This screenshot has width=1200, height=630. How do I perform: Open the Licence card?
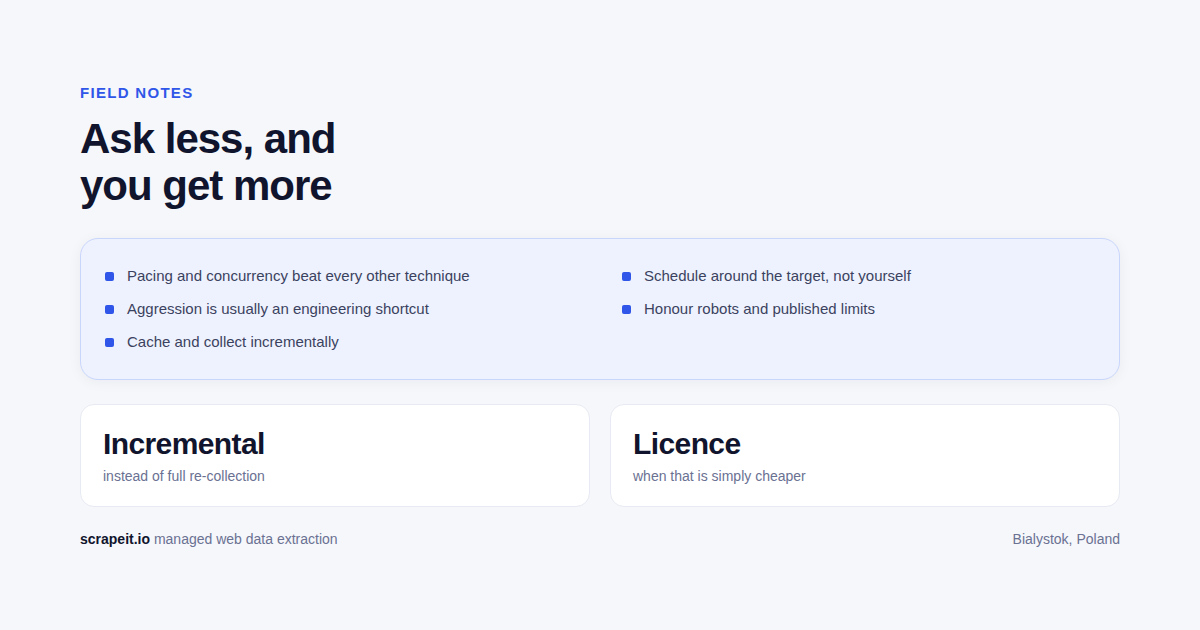pyautogui.click(x=865, y=456)
